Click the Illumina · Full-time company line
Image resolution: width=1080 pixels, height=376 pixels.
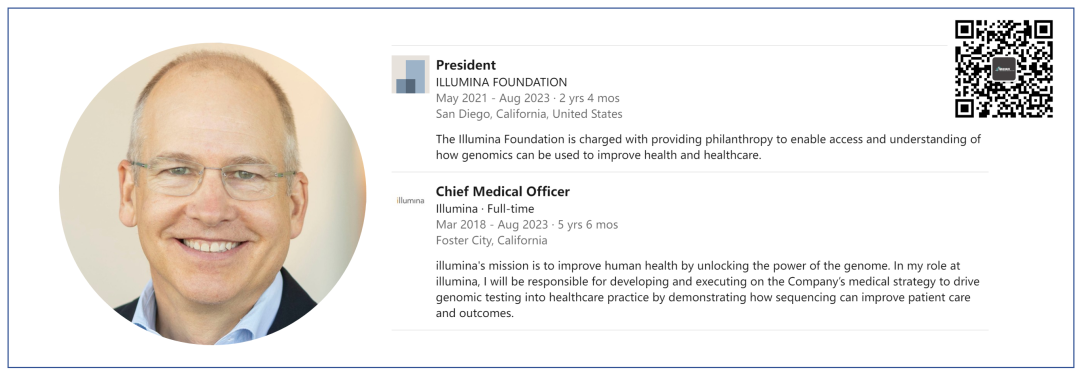tap(485, 209)
